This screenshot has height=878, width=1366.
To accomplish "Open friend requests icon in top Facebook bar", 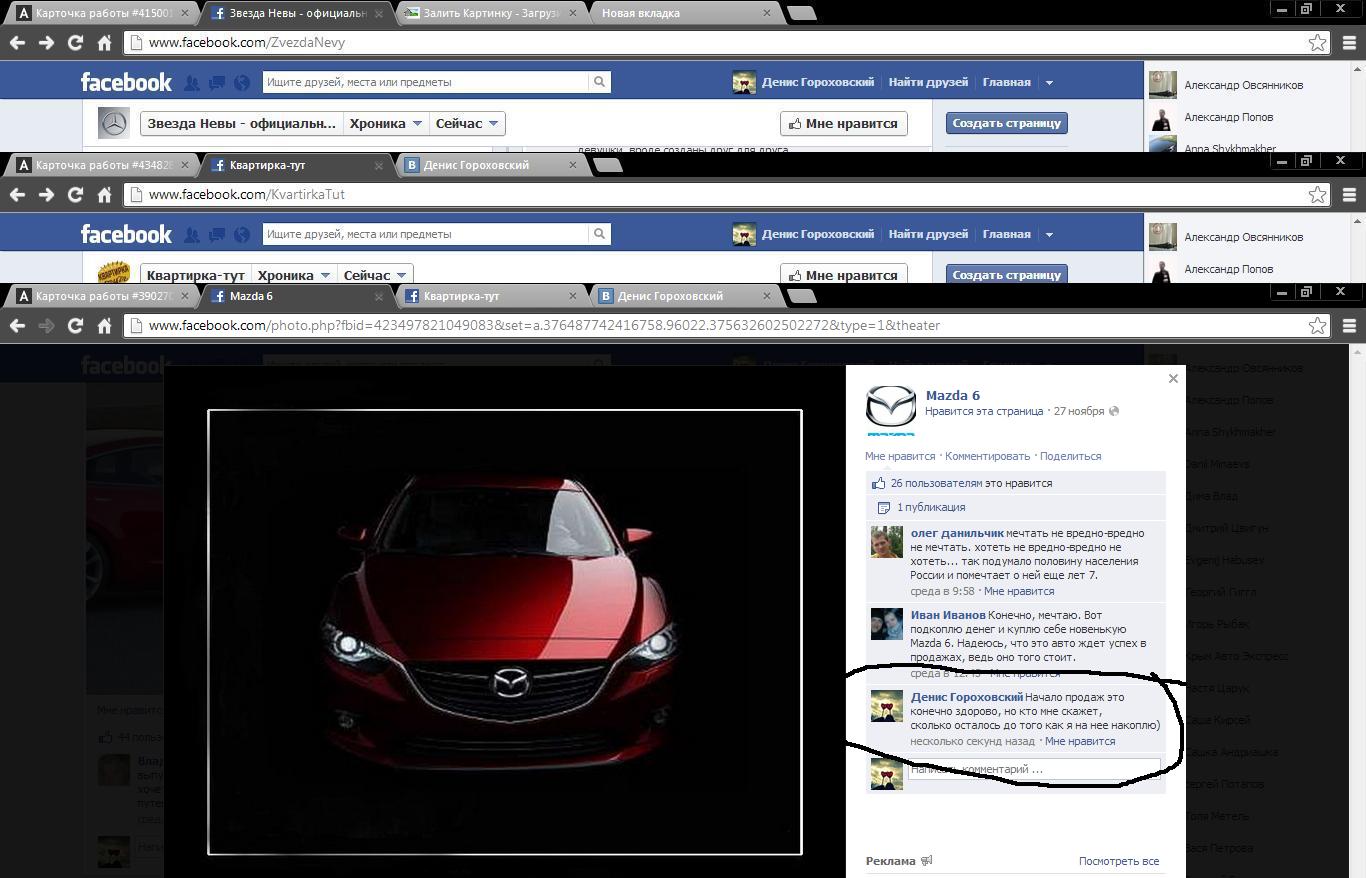I will (192, 83).
